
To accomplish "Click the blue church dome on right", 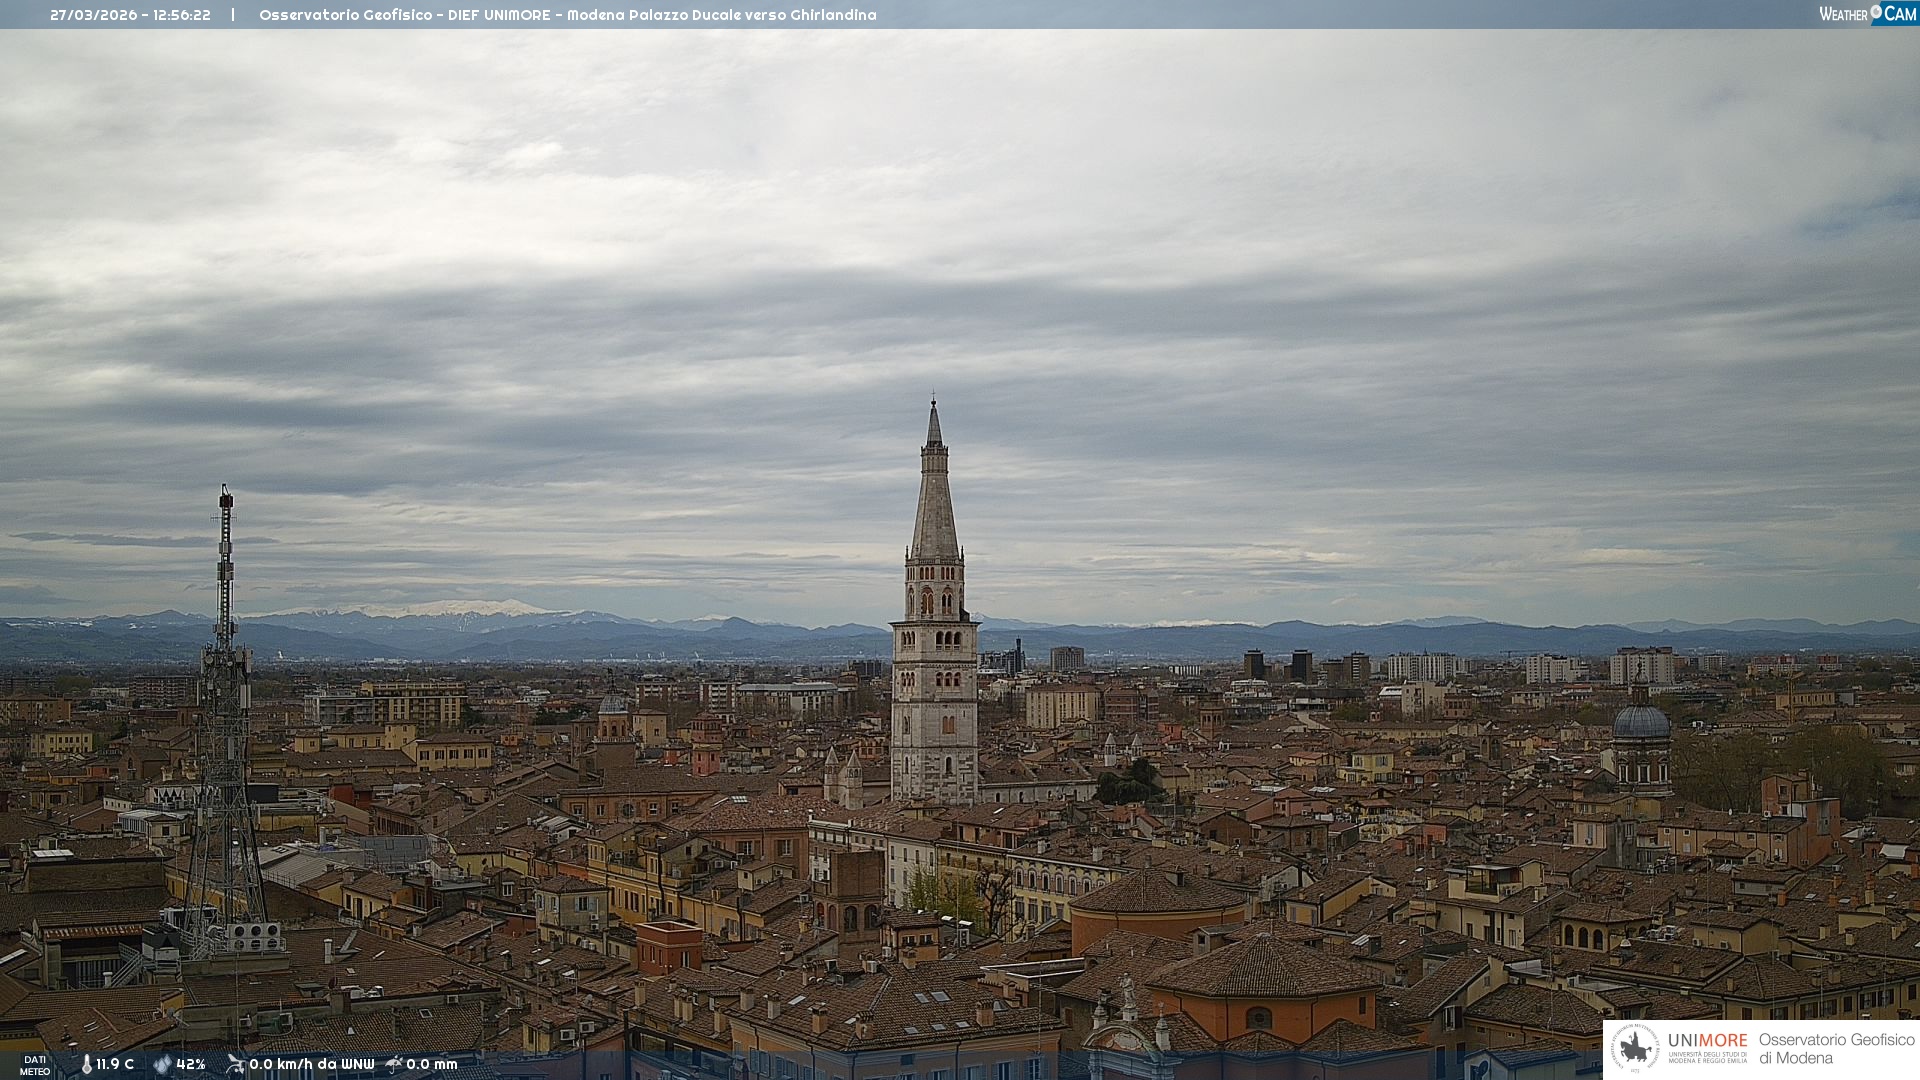I will (x=1641, y=722).
